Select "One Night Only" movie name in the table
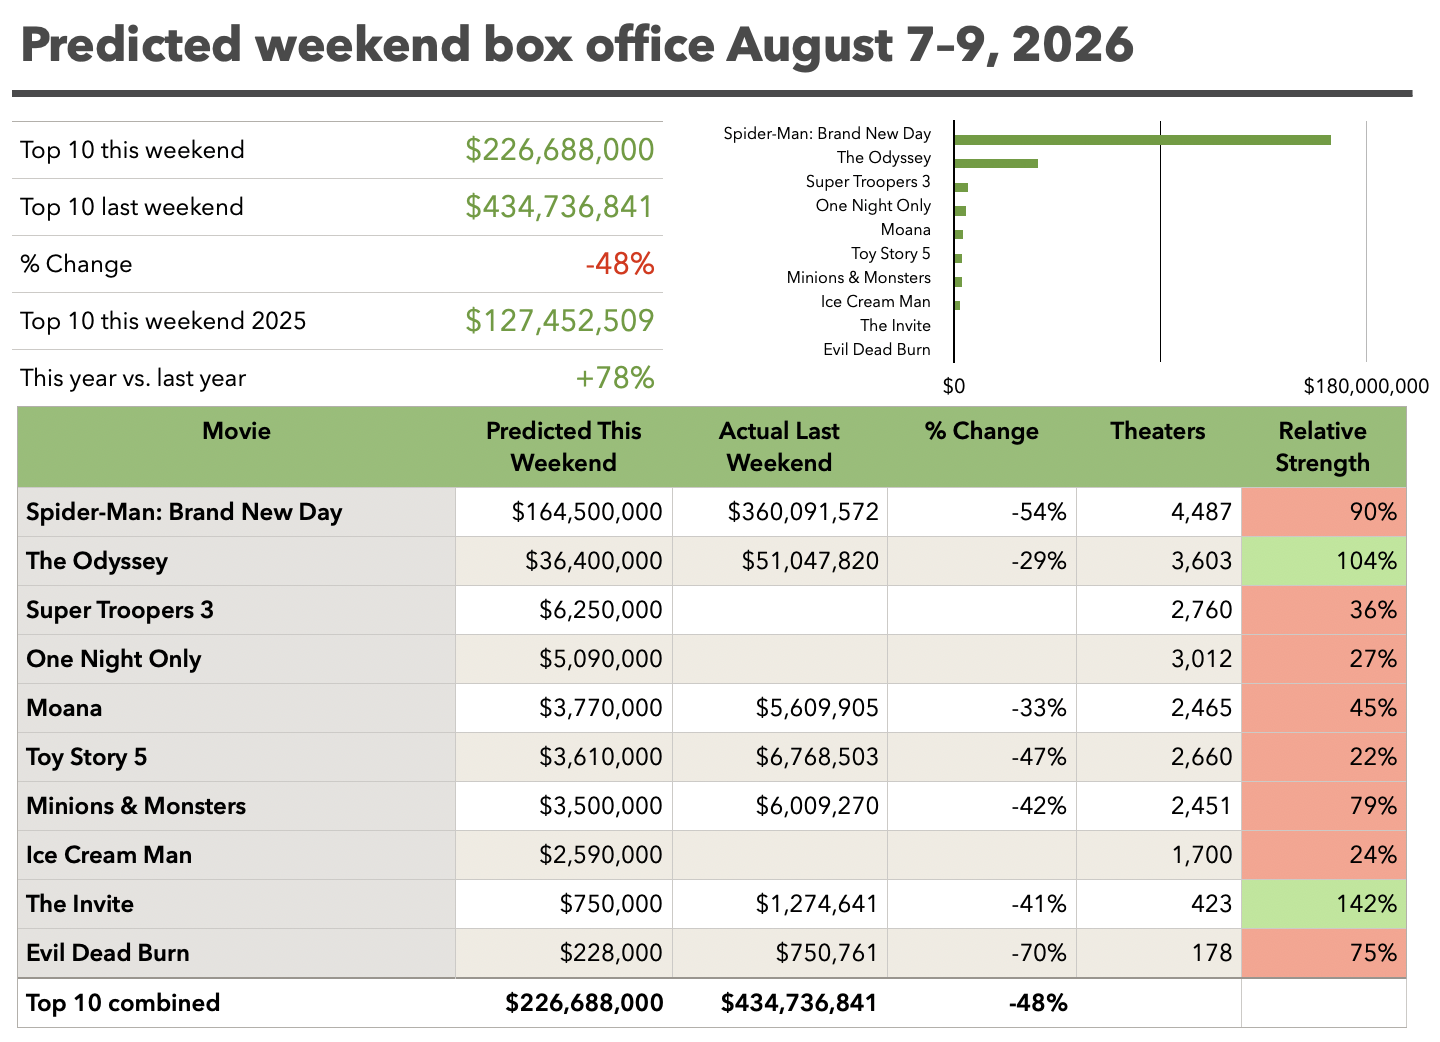1440x1042 pixels. point(114,659)
